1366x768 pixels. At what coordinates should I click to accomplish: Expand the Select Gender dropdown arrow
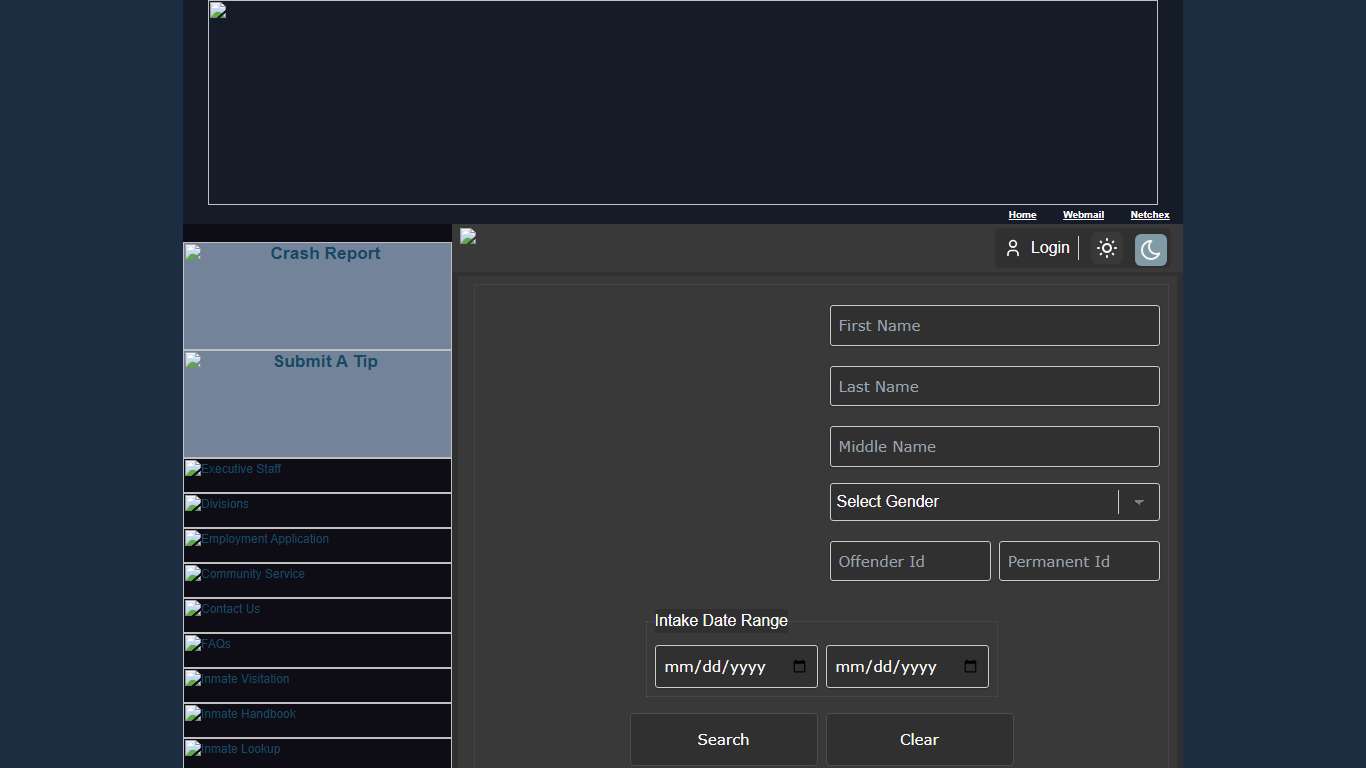click(1139, 502)
